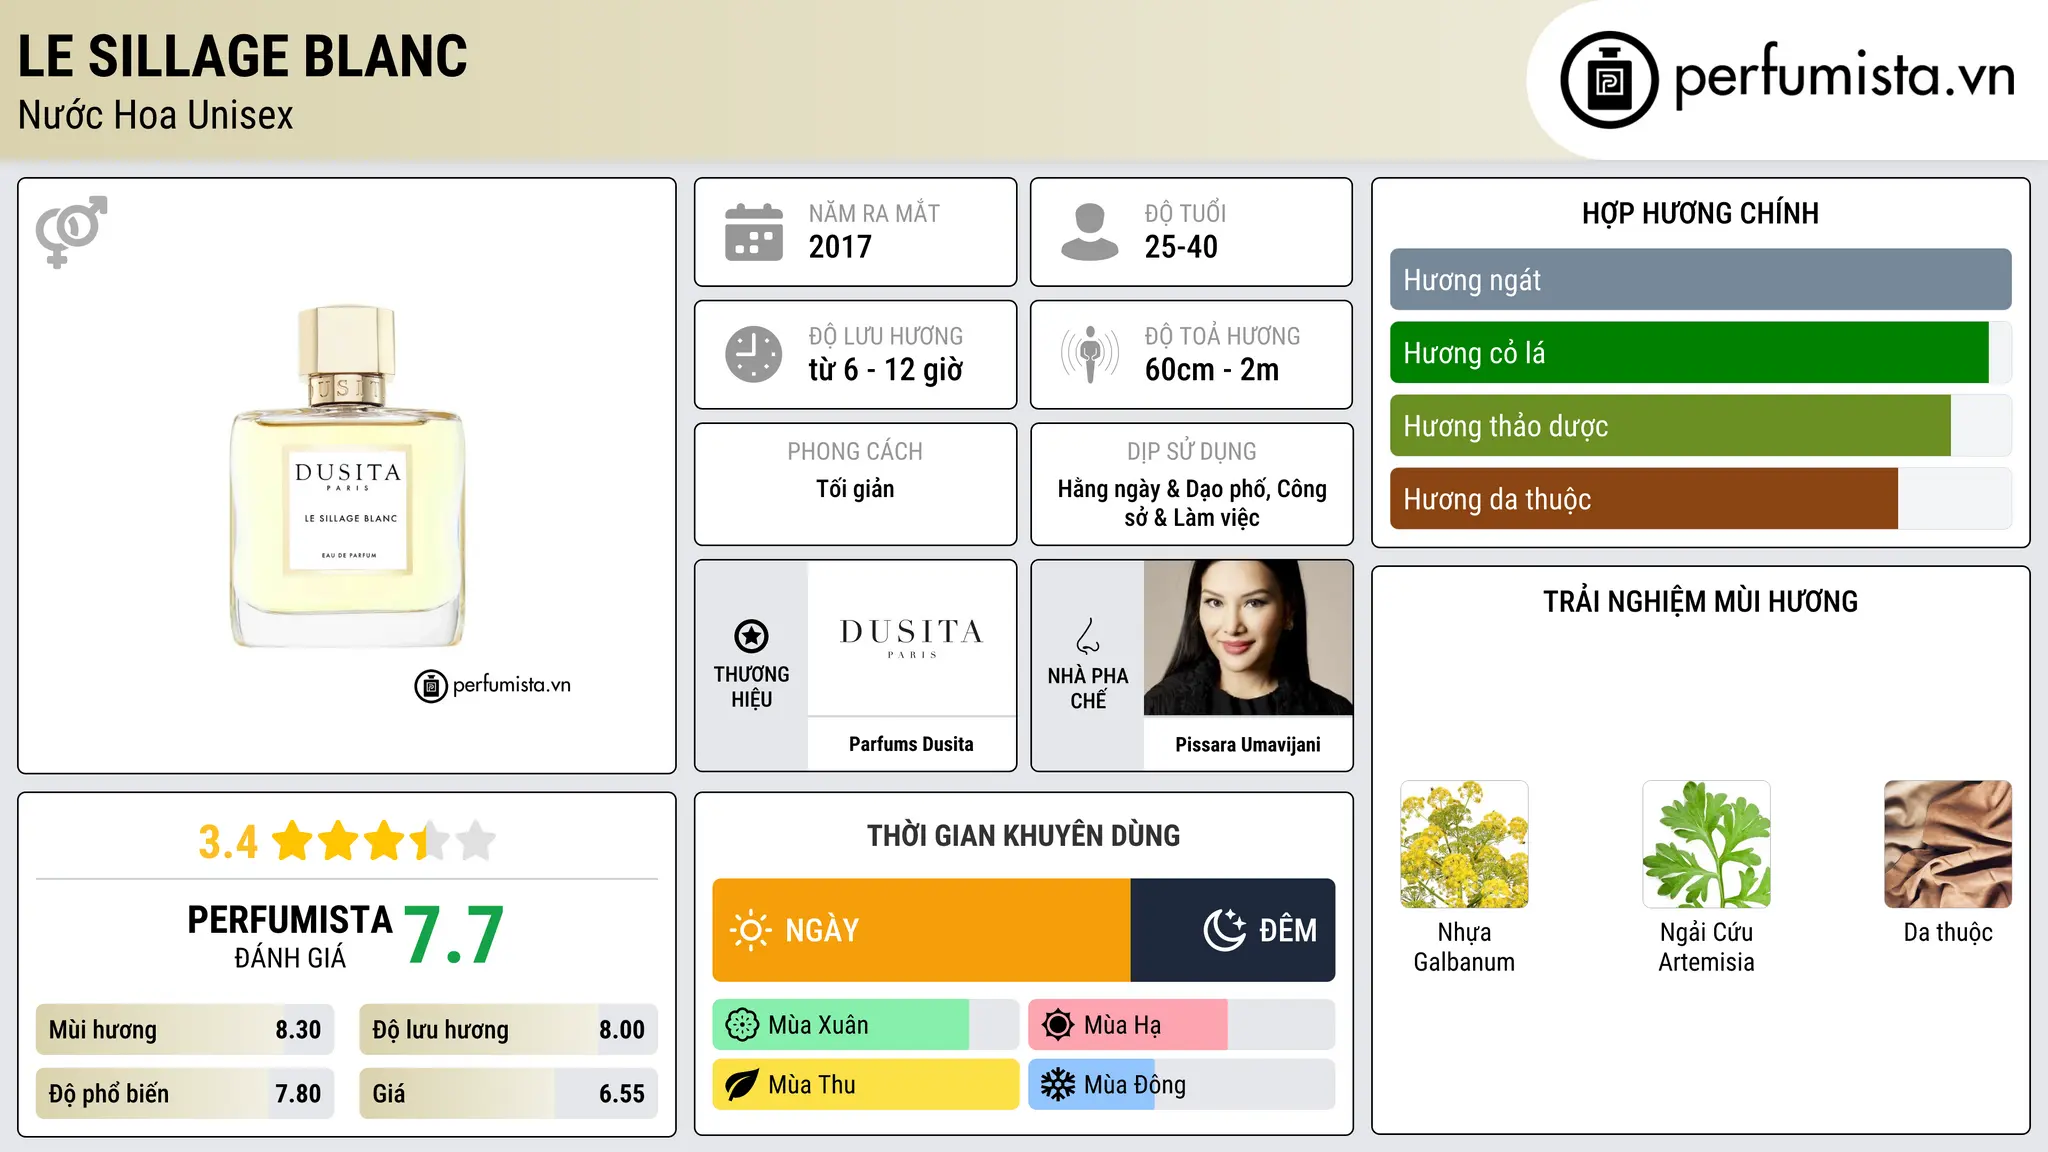Click the Dusita Paris brand logo image
Image resolution: width=2048 pixels, height=1152 pixels.
coord(911,637)
